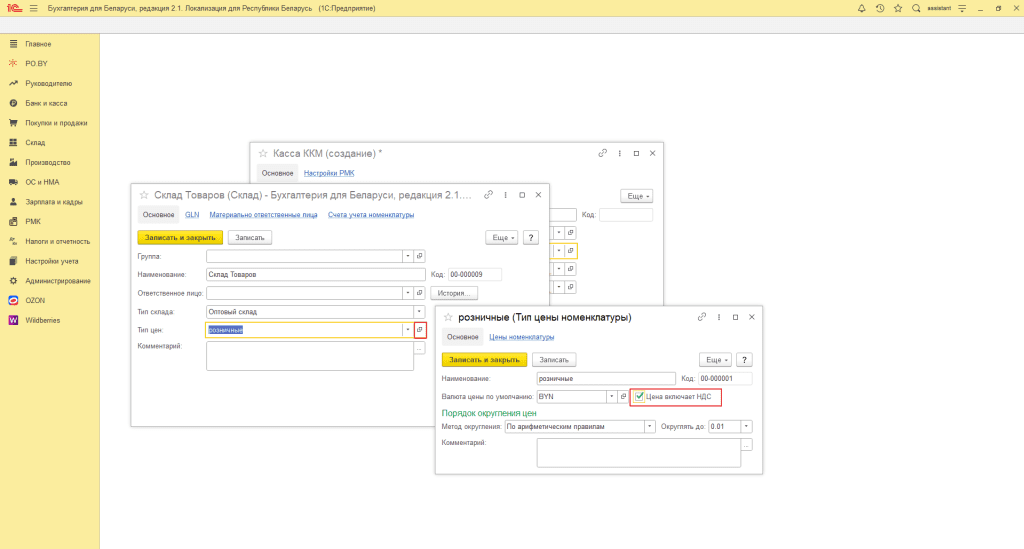1024x549 pixels.
Task: Expand the Тип цен dropdown arrow
Action: pos(408,330)
